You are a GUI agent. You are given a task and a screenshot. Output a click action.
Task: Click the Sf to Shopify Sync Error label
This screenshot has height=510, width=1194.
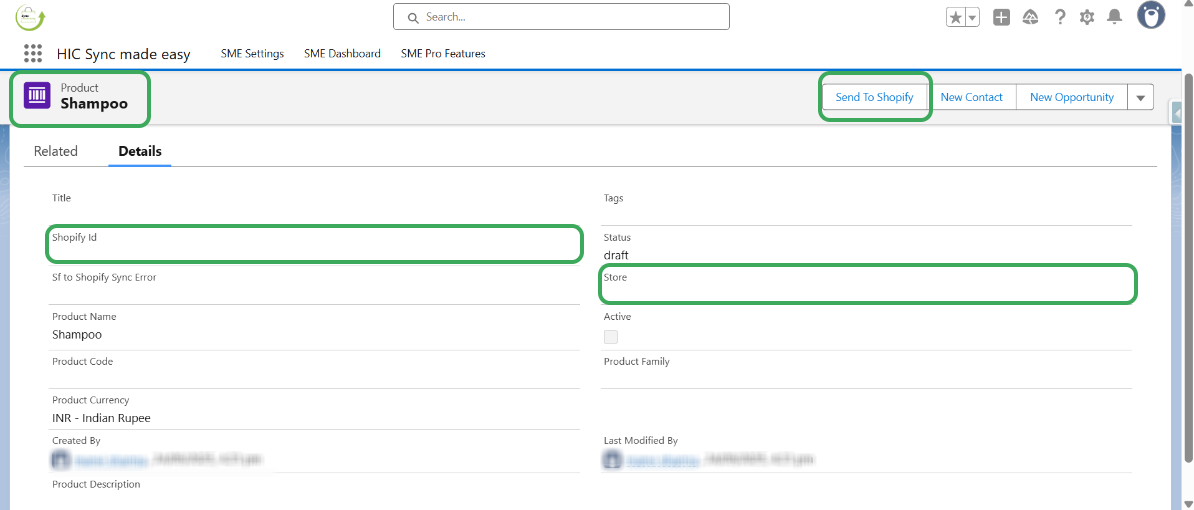104,277
